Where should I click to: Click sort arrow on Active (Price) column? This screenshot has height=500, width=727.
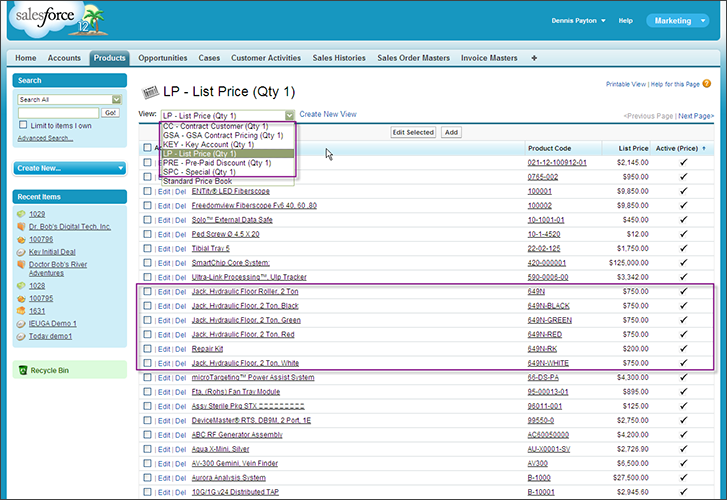click(x=704, y=148)
